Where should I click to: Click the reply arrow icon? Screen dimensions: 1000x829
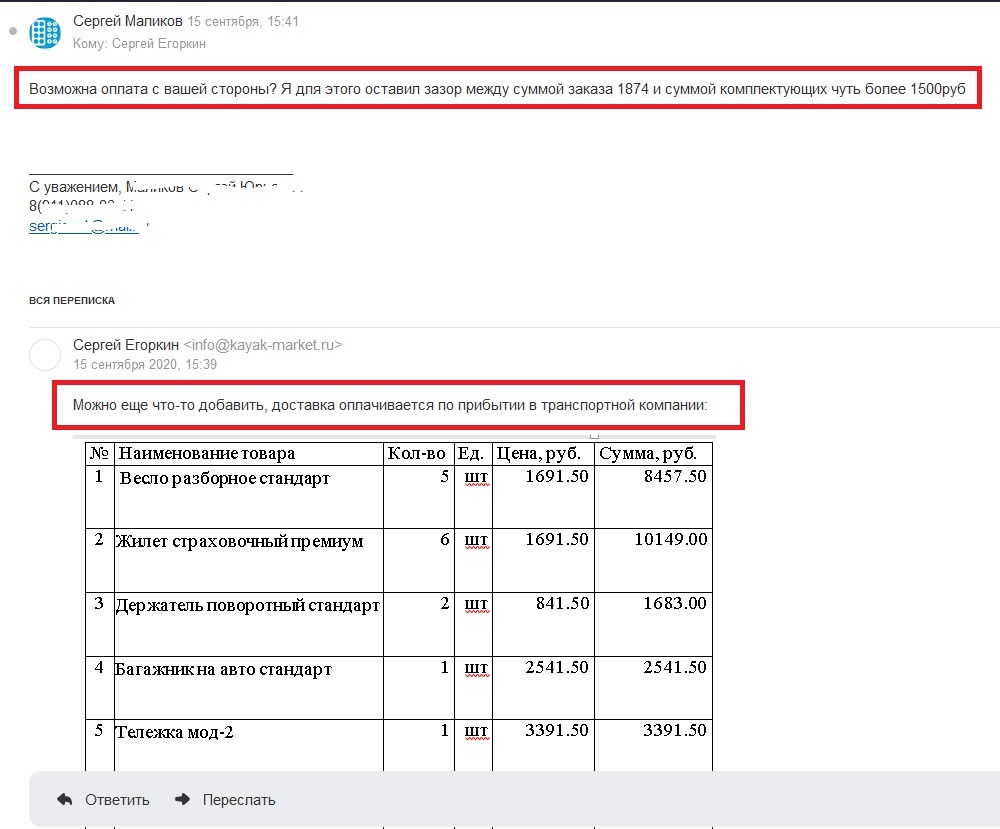pos(65,800)
